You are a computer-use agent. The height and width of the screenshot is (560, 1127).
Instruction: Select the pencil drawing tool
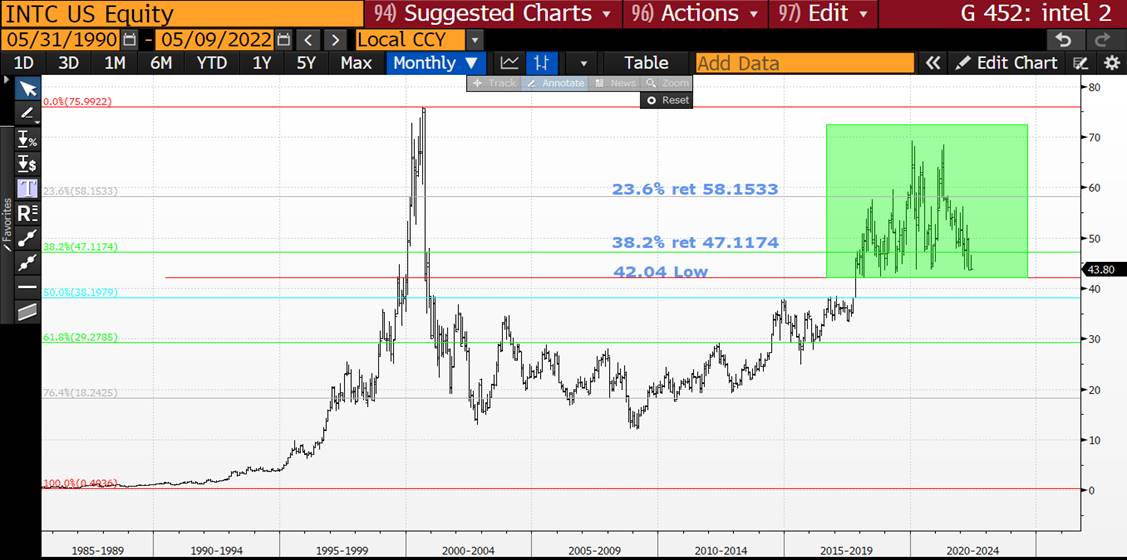tap(28, 113)
